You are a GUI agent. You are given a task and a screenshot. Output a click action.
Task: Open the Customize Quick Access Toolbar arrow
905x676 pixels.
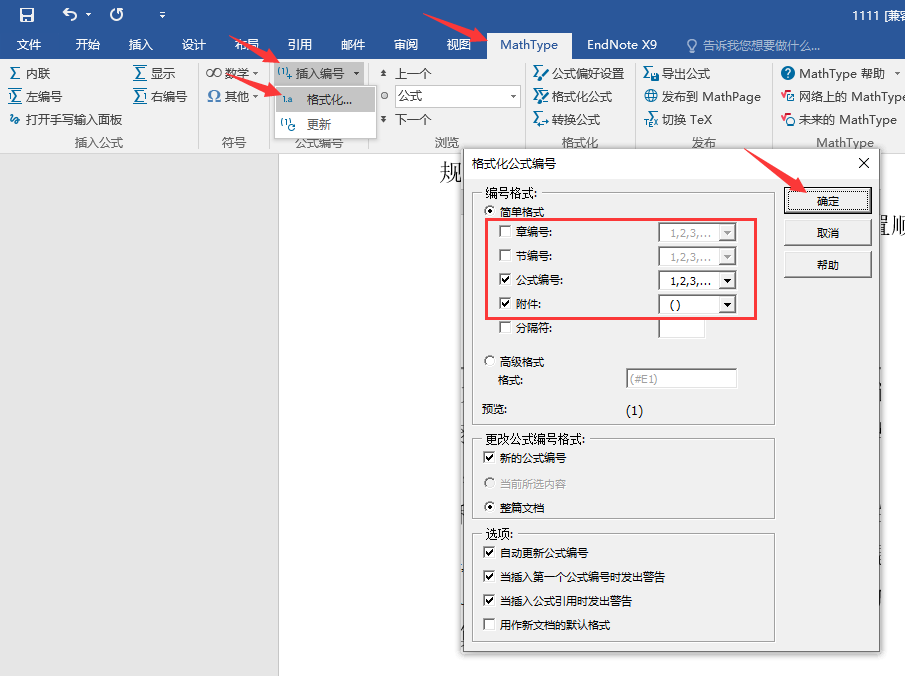point(162,15)
